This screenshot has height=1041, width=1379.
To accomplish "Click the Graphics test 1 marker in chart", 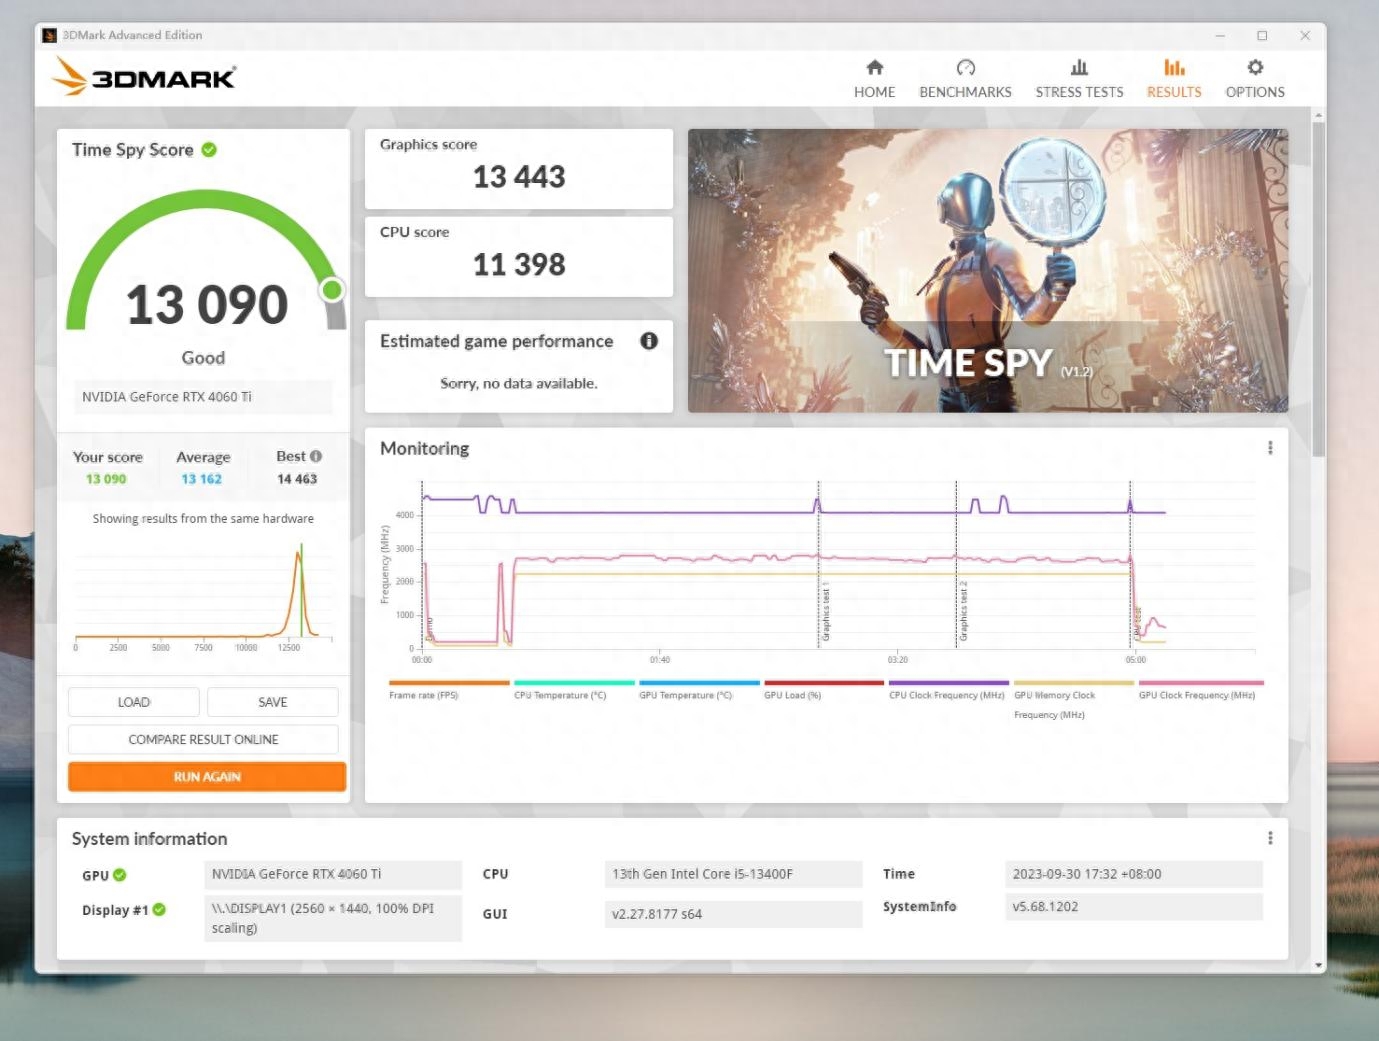I will (x=826, y=612).
